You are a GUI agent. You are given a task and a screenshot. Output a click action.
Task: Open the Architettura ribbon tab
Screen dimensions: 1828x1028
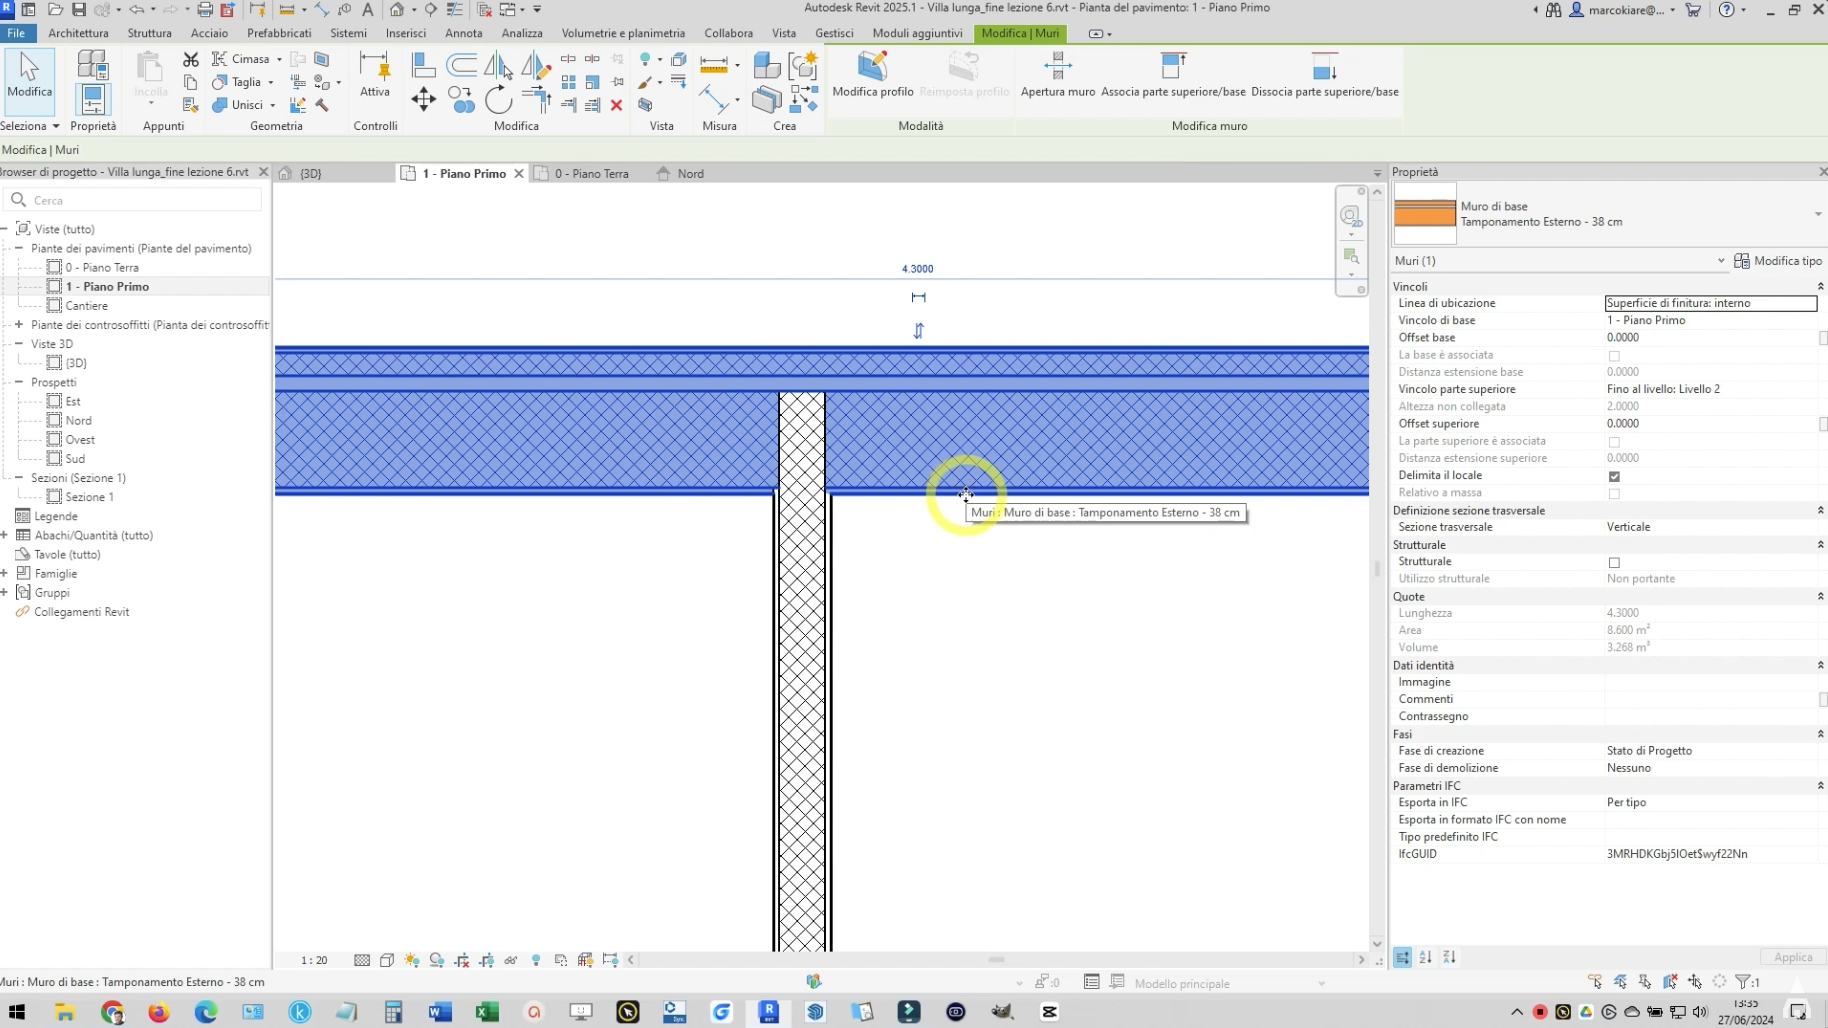[78, 33]
